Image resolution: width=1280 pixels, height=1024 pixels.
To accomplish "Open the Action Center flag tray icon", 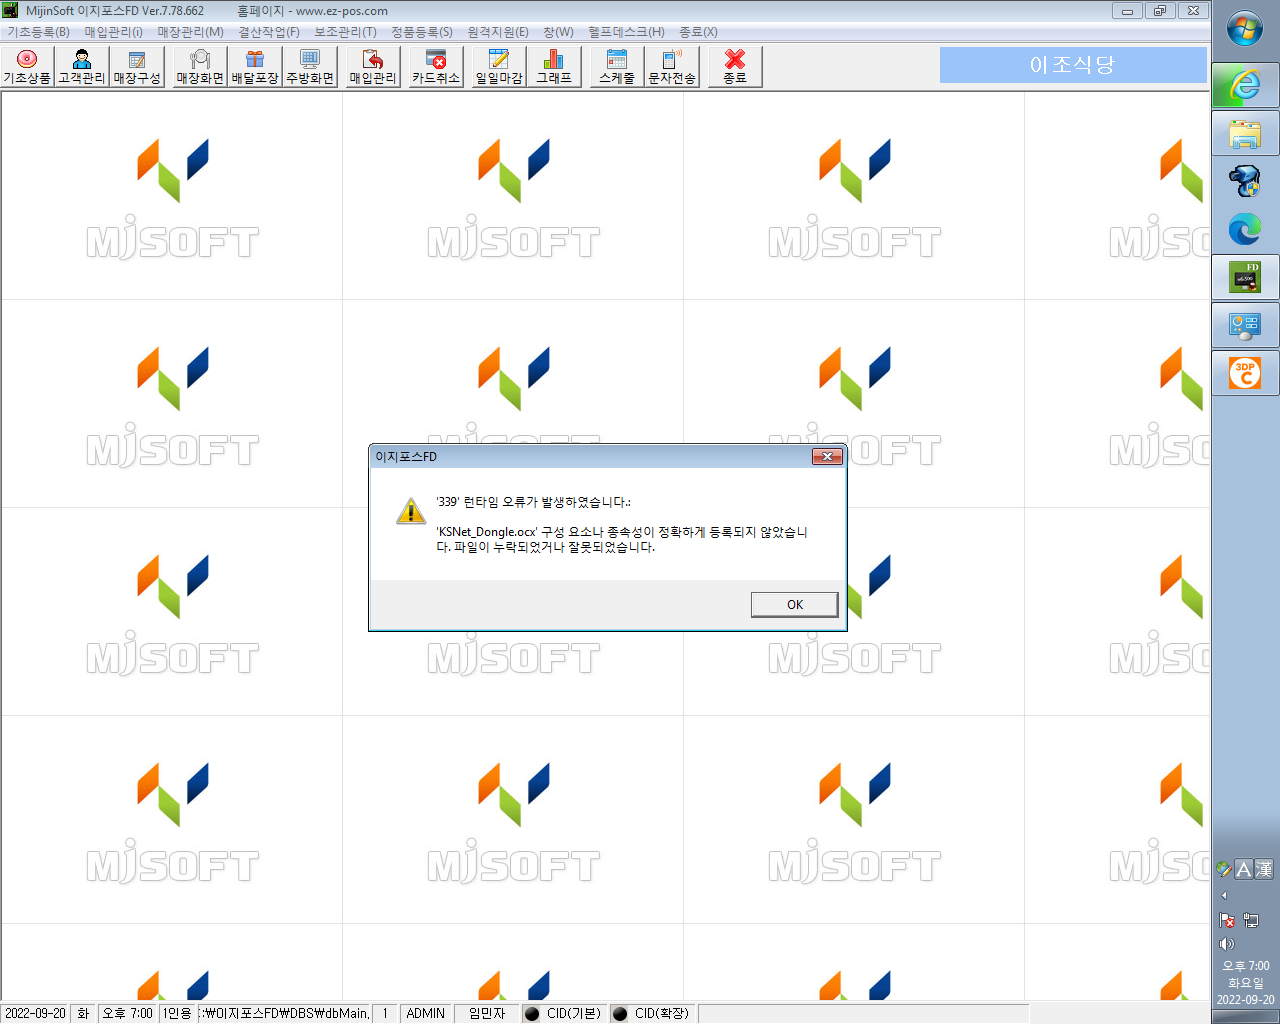I will pyautogui.click(x=1227, y=920).
